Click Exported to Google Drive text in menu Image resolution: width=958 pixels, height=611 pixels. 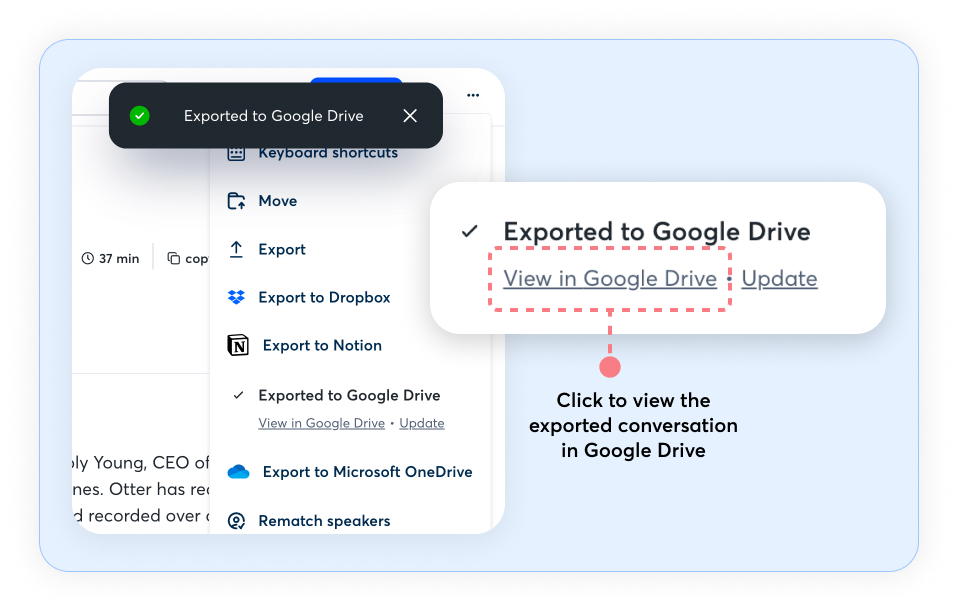pos(349,395)
